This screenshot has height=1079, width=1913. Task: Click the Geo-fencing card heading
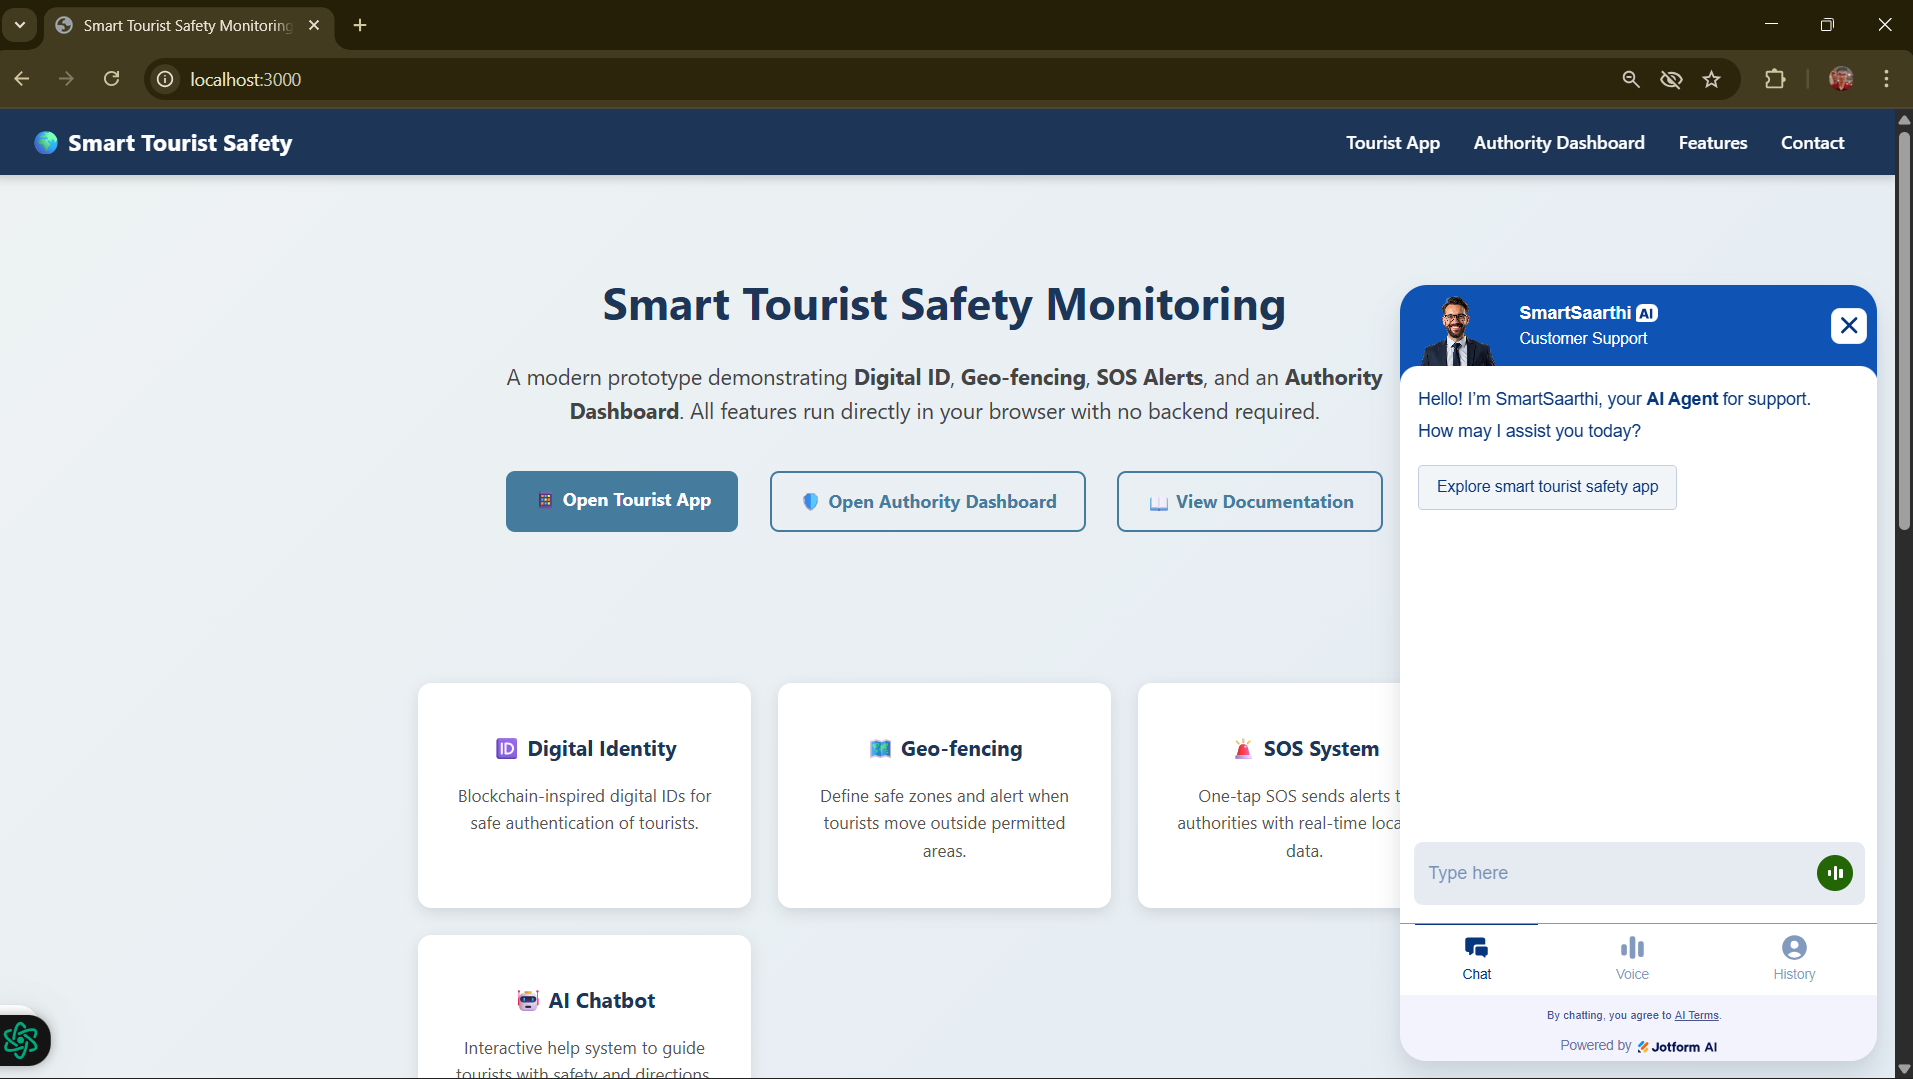[x=962, y=749]
